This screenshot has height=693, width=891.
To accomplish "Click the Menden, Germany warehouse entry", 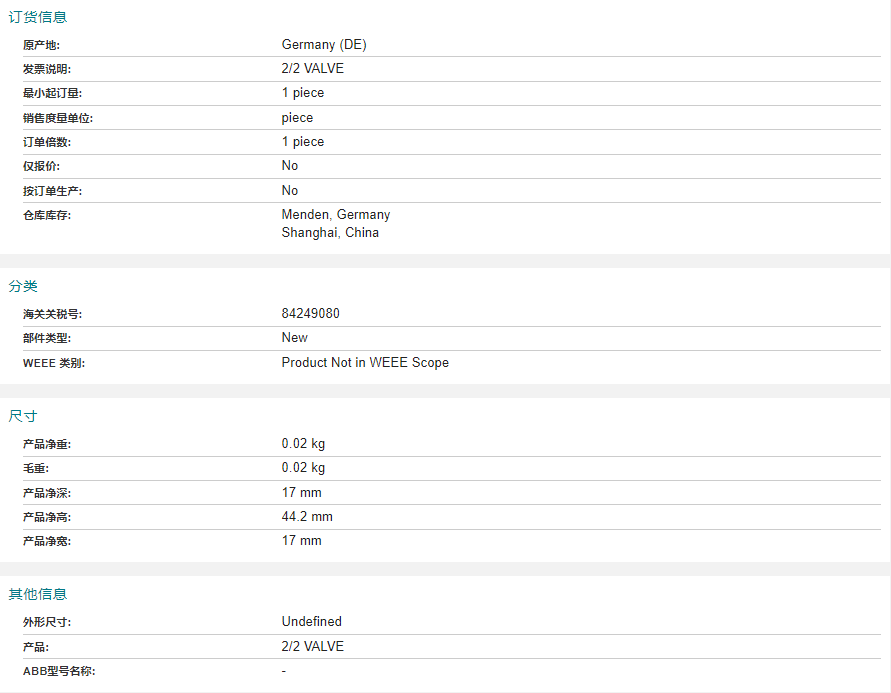I will [x=336, y=214].
